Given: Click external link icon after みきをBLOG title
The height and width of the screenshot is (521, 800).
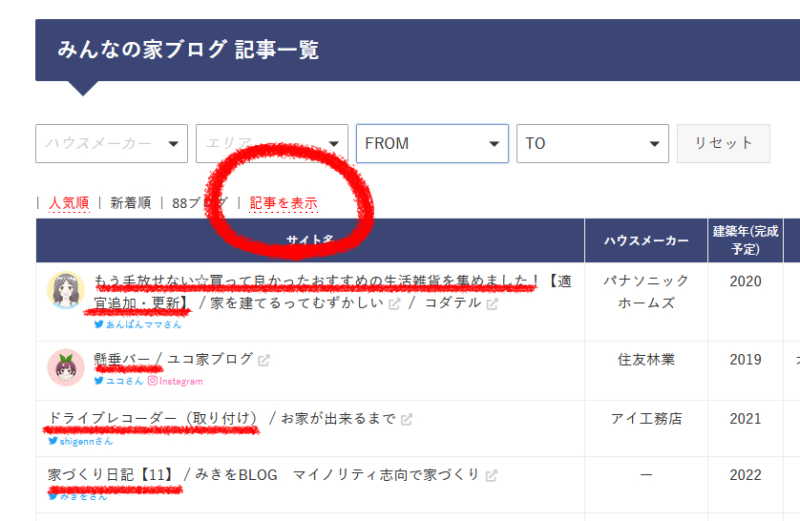Looking at the screenshot, I should 491,476.
